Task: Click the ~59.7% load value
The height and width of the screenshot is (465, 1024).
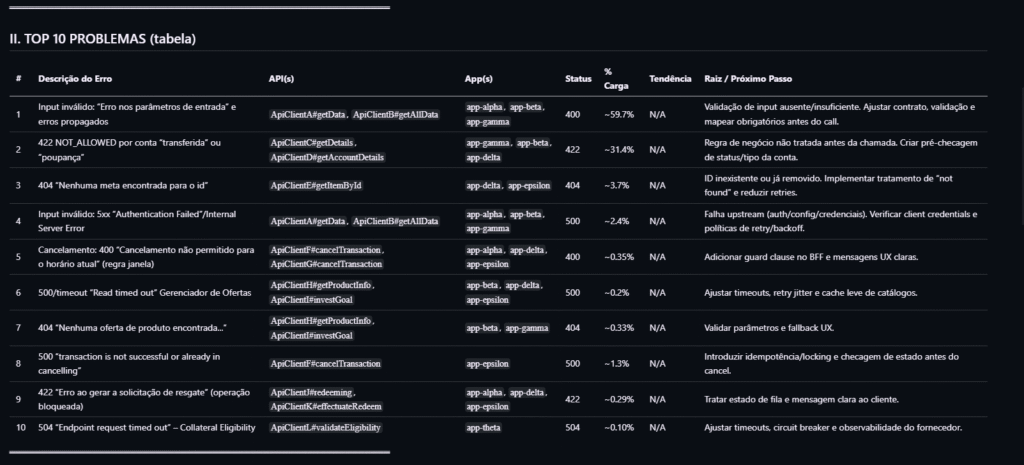Action: (x=619, y=114)
